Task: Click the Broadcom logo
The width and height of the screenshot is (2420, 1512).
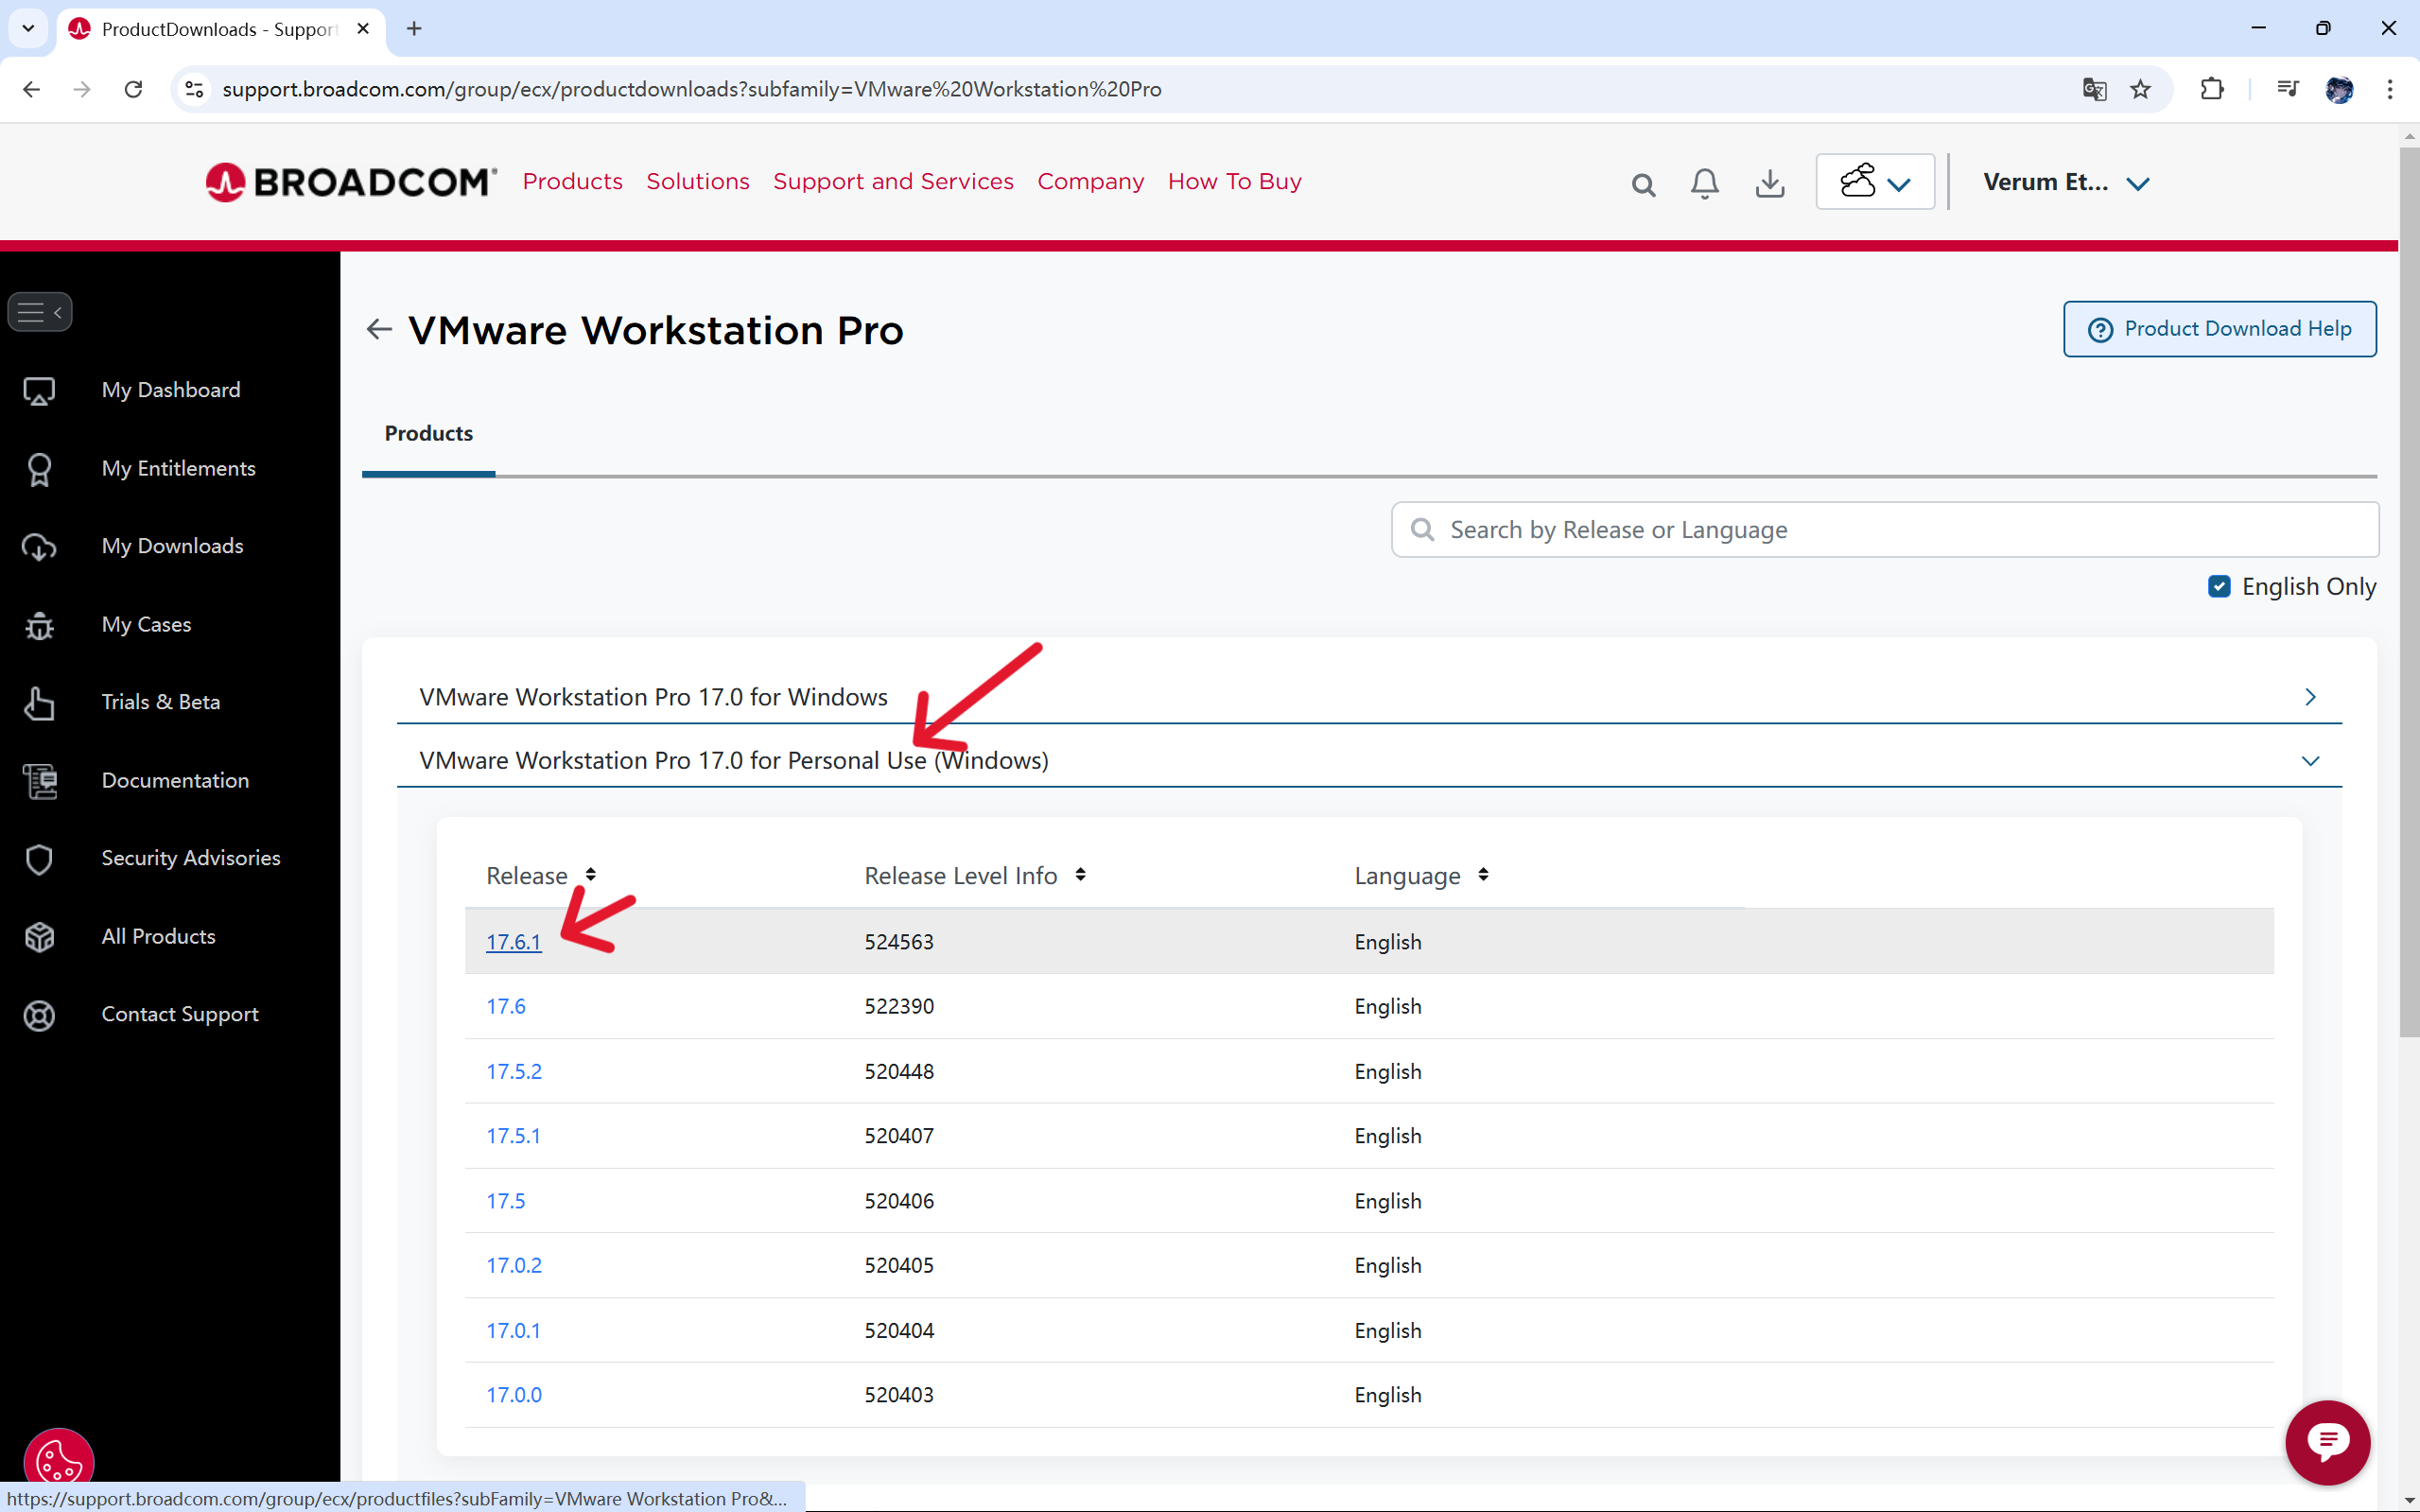Action: [351, 182]
